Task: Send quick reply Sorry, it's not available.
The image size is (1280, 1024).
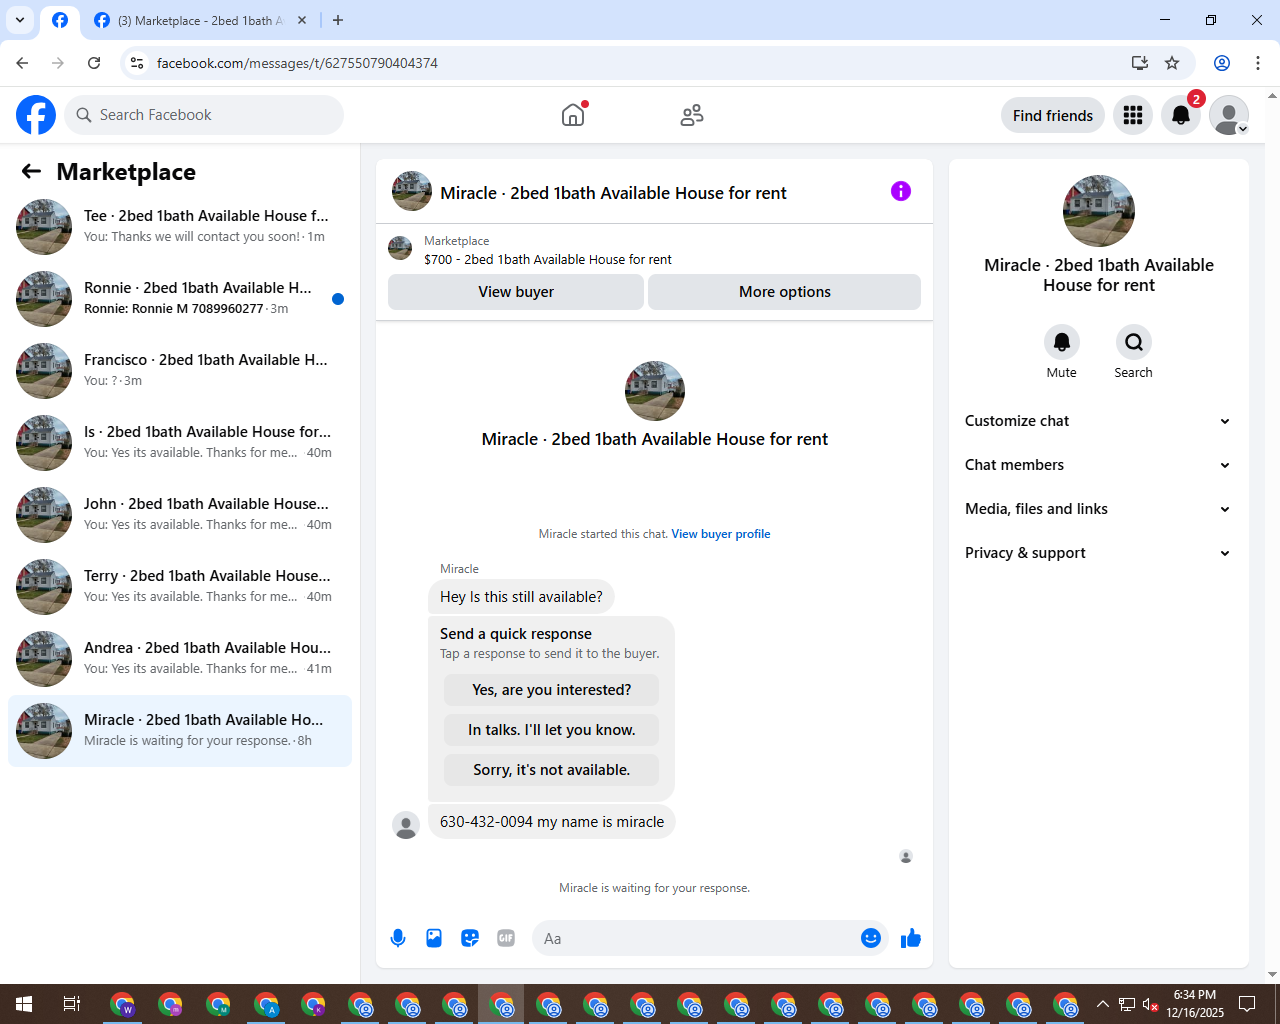Action: (552, 770)
